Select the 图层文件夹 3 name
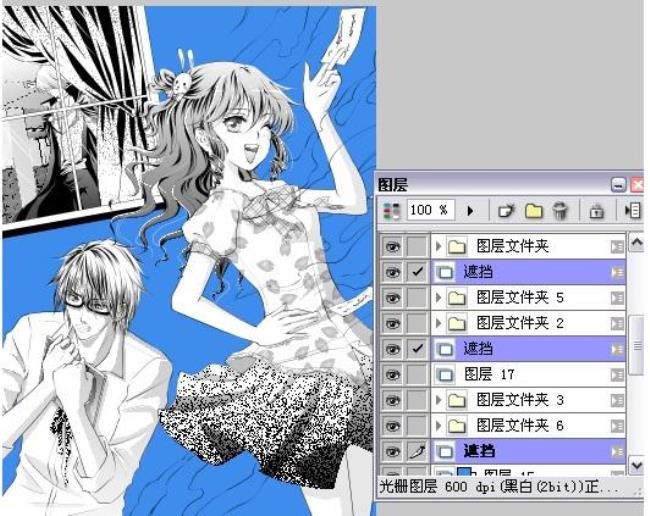The image size is (650, 516). (520, 401)
